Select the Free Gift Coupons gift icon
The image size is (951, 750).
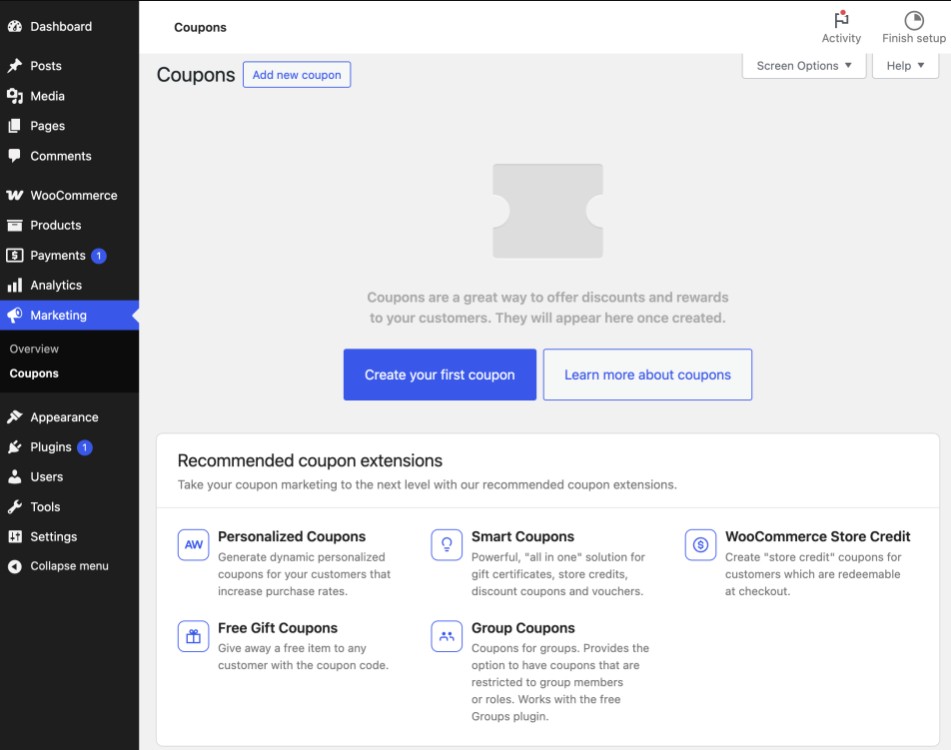(191, 637)
